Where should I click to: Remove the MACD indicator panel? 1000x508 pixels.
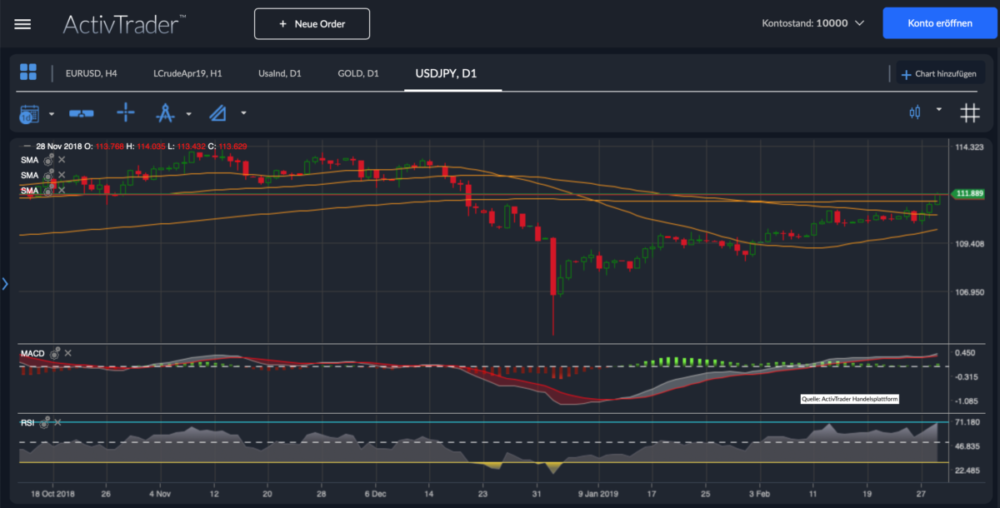click(x=68, y=353)
